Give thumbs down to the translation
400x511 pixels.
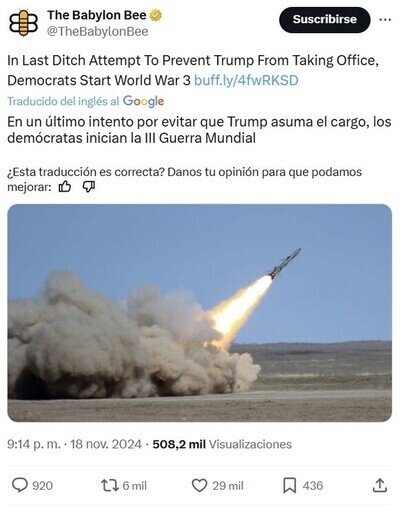point(88,187)
